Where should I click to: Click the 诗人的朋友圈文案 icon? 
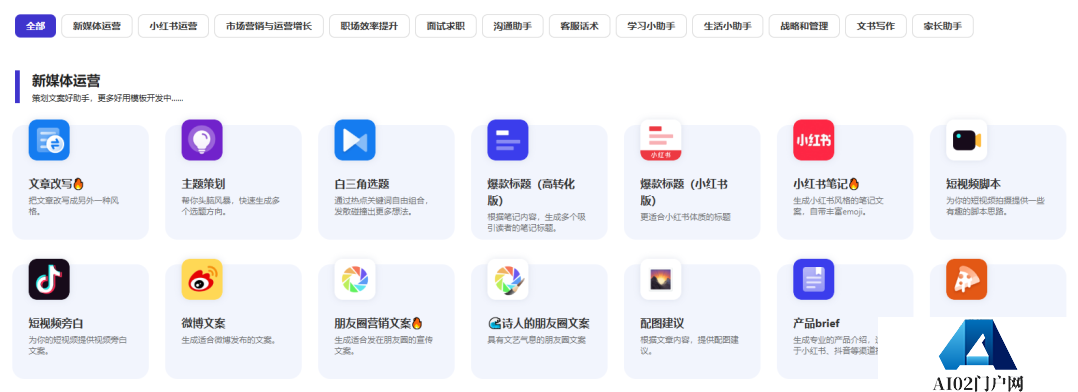click(507, 279)
